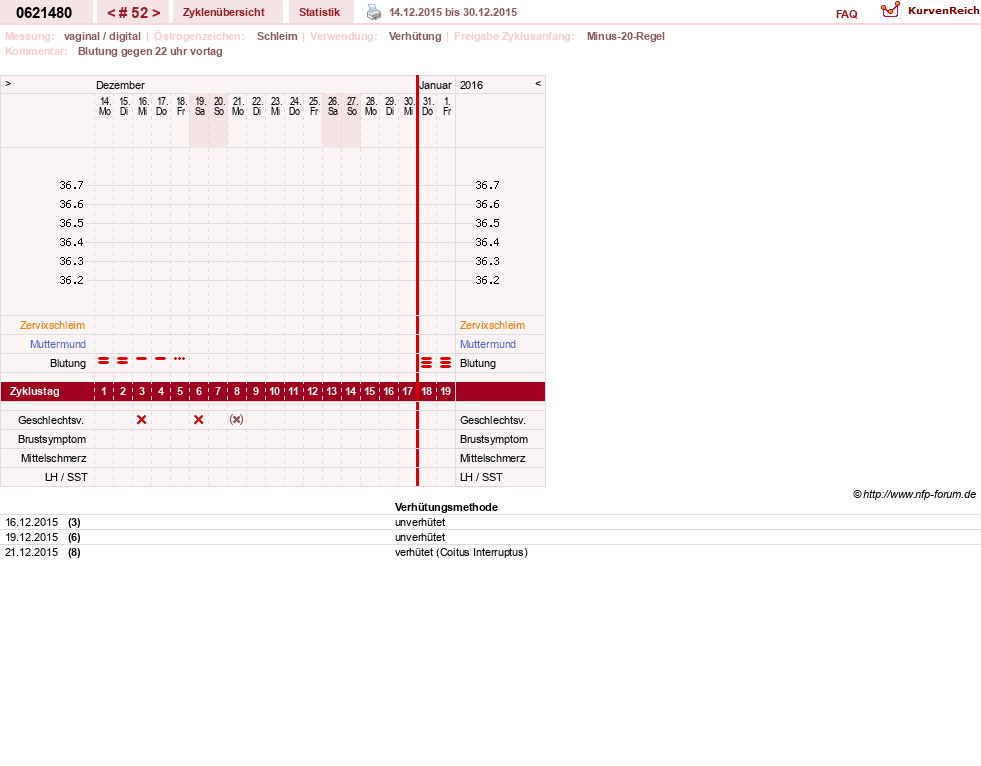The image size is (981, 766).
Task: Click the heavy bleeding marker on day 18
Action: pyautogui.click(x=427, y=363)
